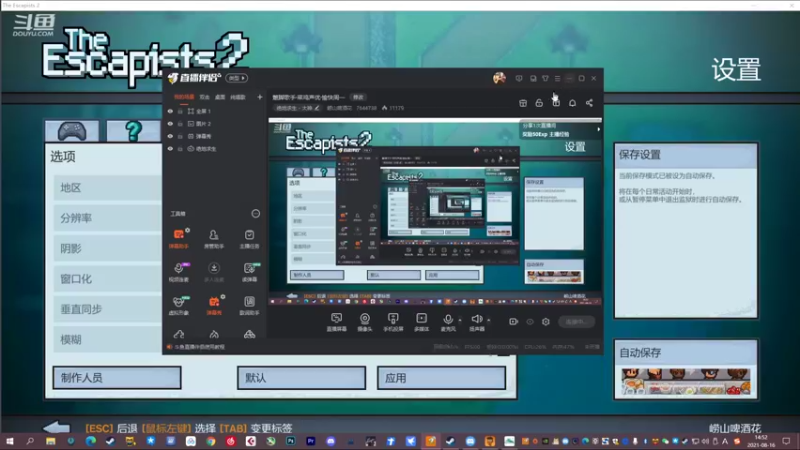The width and height of the screenshot is (800, 450).
Task: Switch to the fourth scene tab
Action: click(238, 97)
